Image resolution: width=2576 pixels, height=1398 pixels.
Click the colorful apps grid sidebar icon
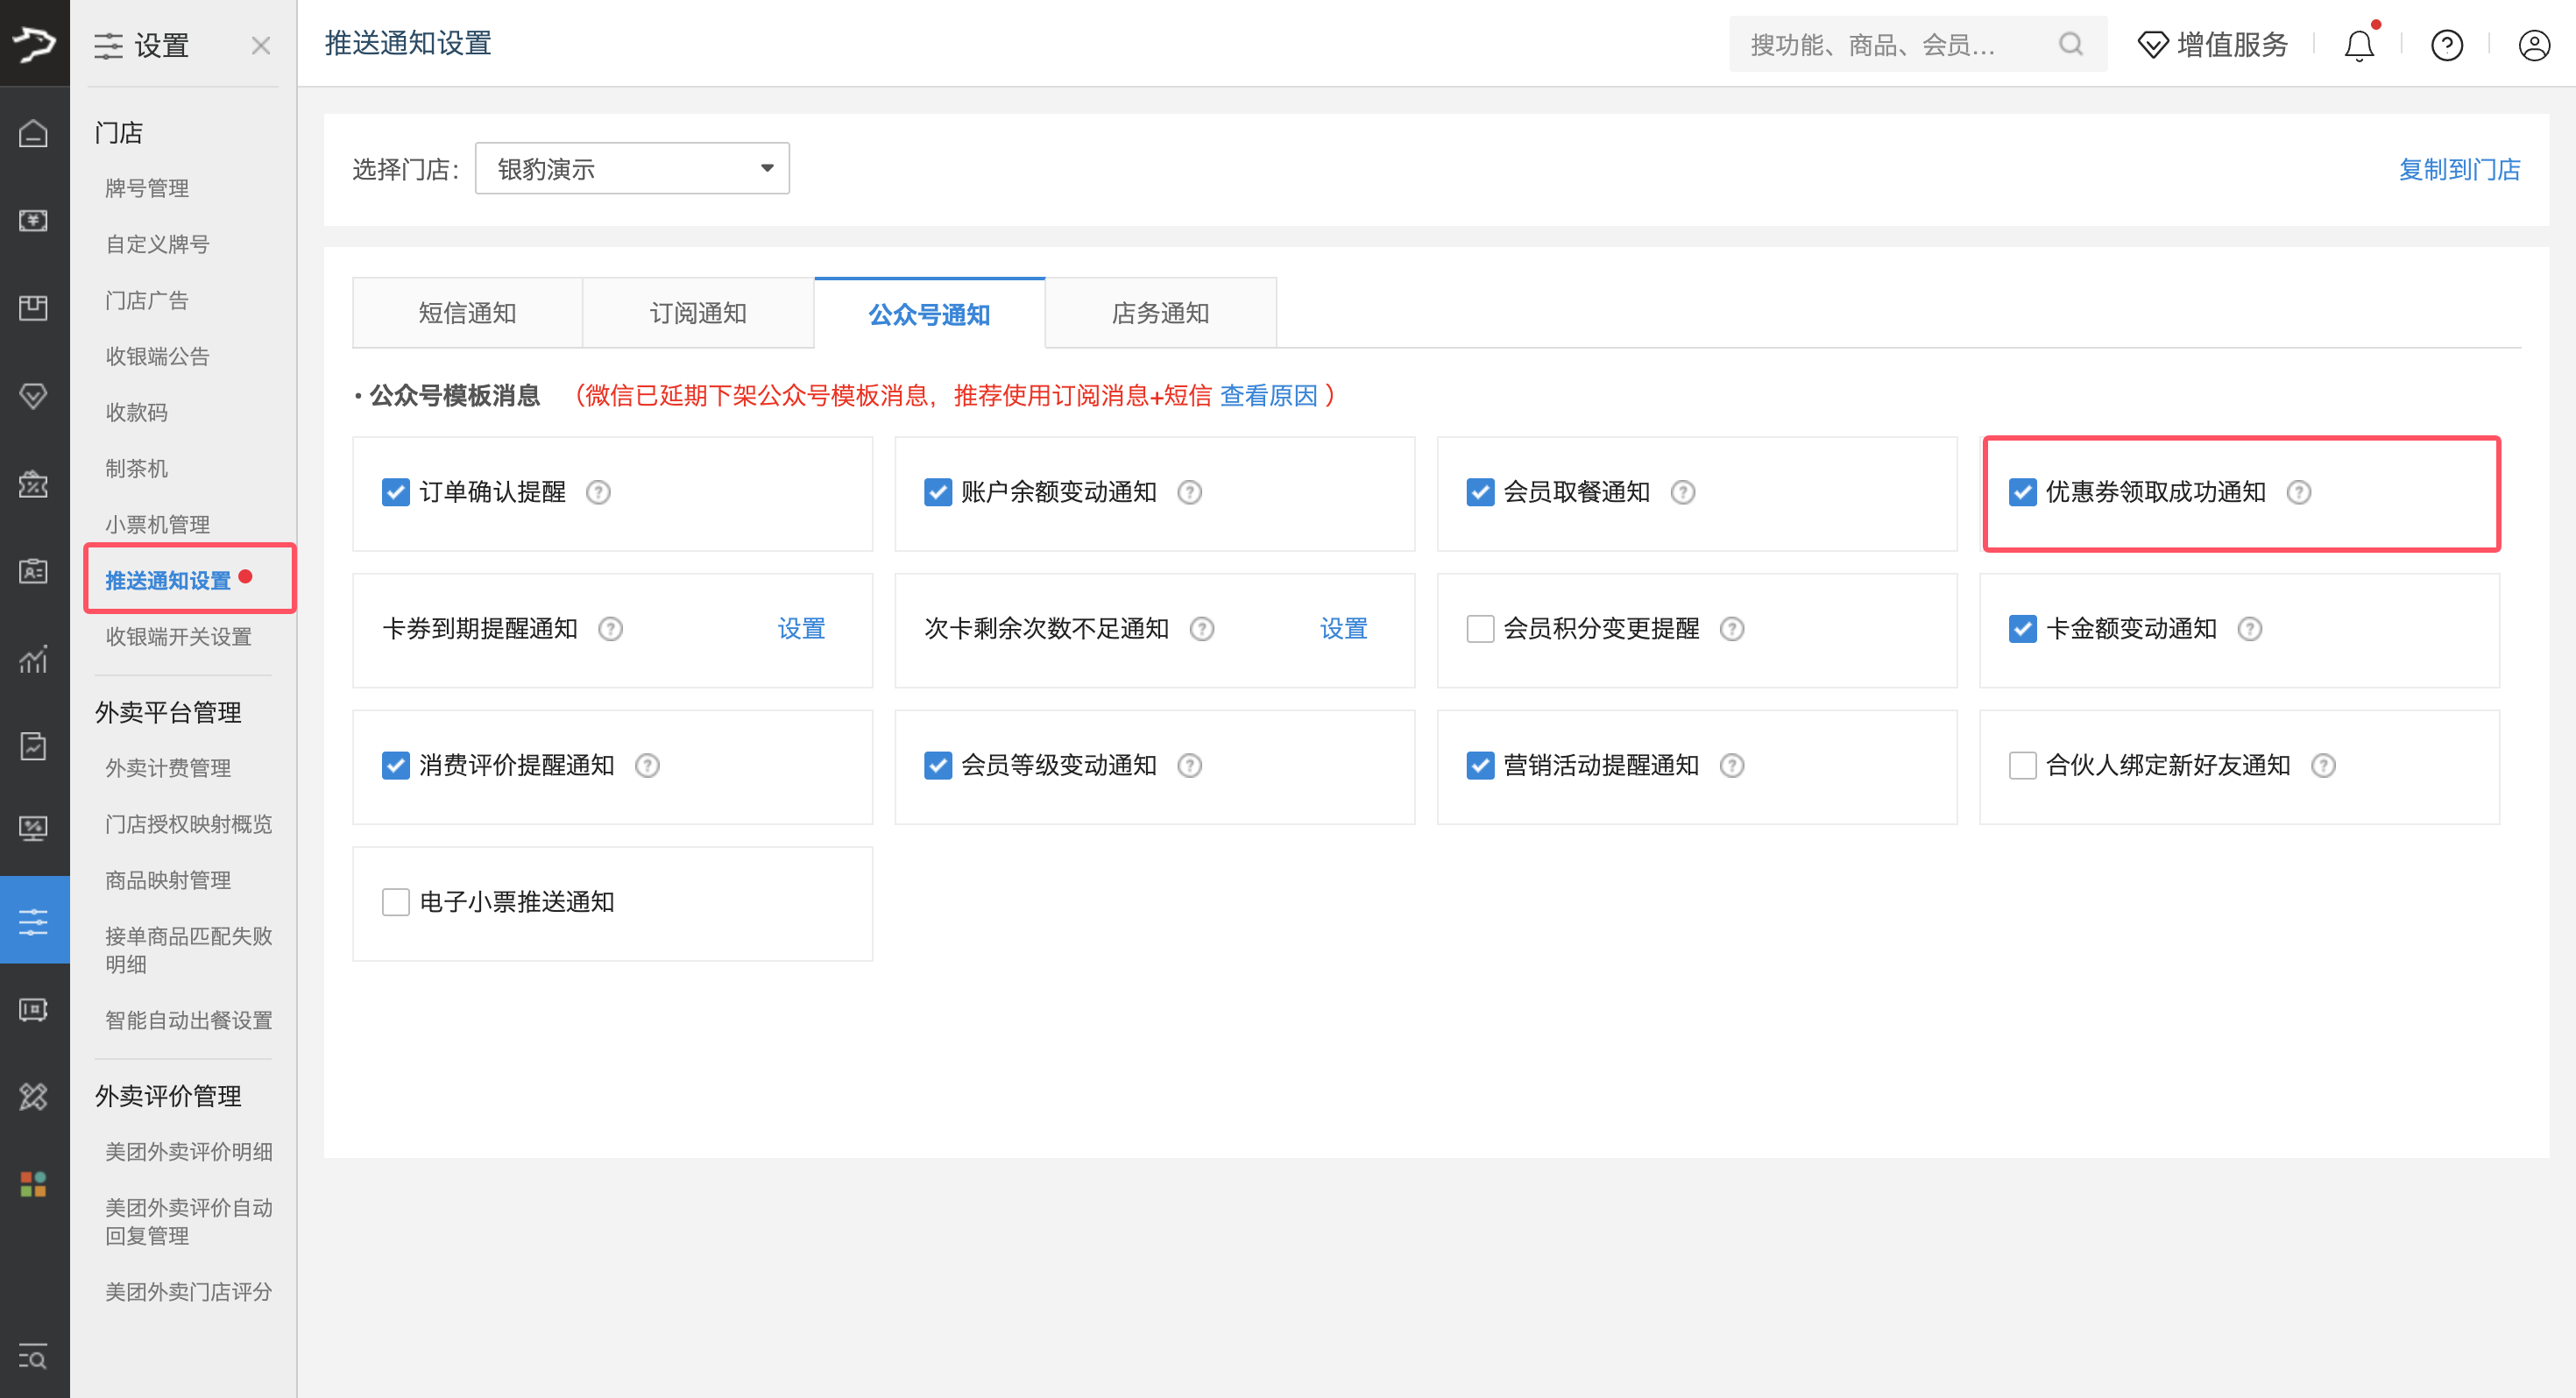click(x=33, y=1184)
